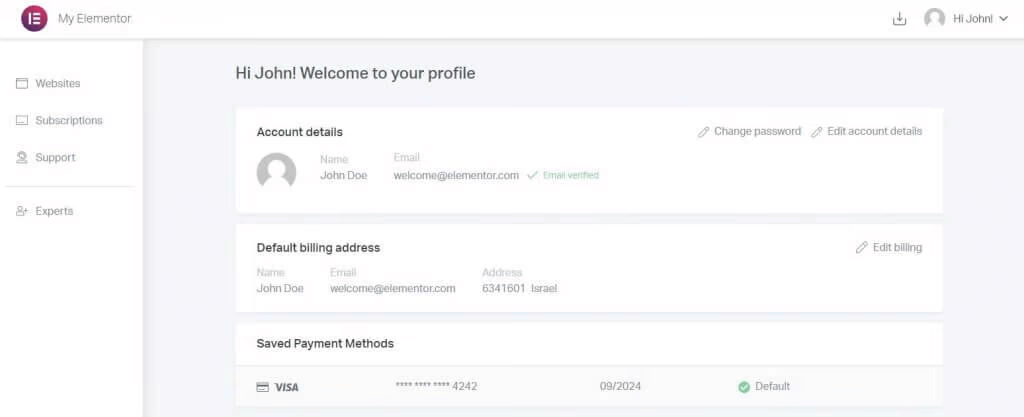
Task: Click the billing email welcome@elementor.com
Action: 392,288
